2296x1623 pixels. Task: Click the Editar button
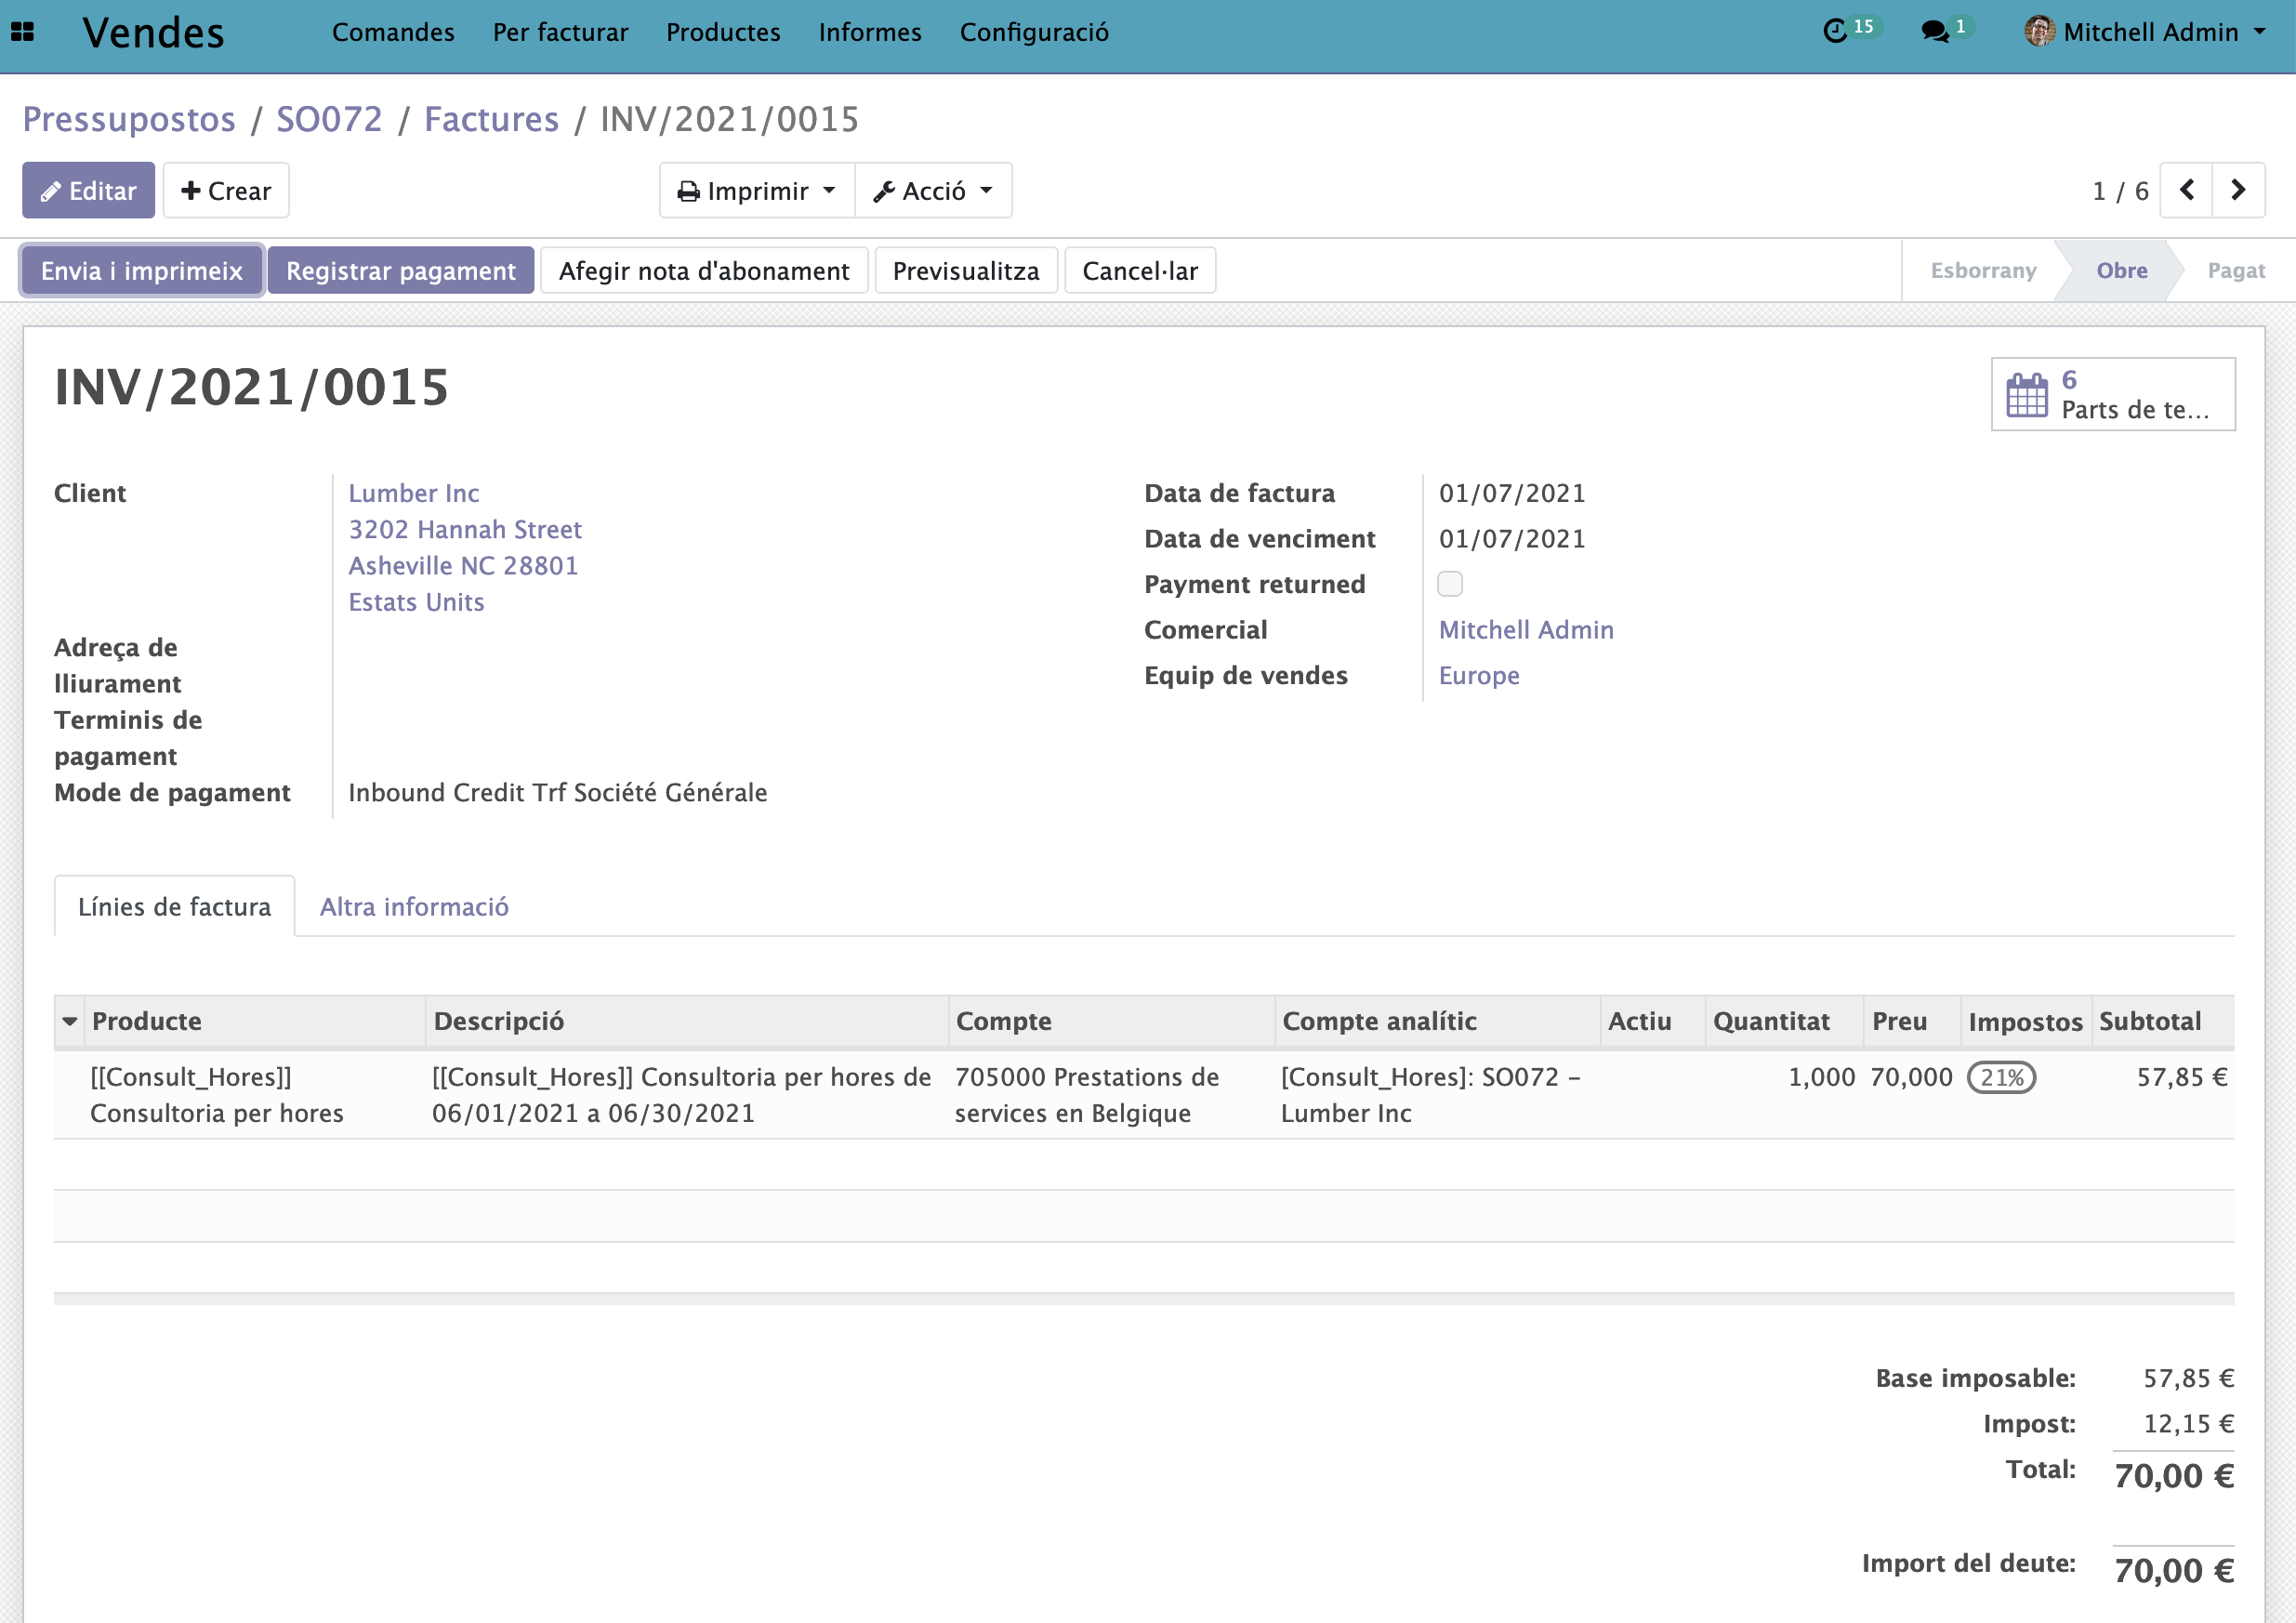tap(89, 190)
